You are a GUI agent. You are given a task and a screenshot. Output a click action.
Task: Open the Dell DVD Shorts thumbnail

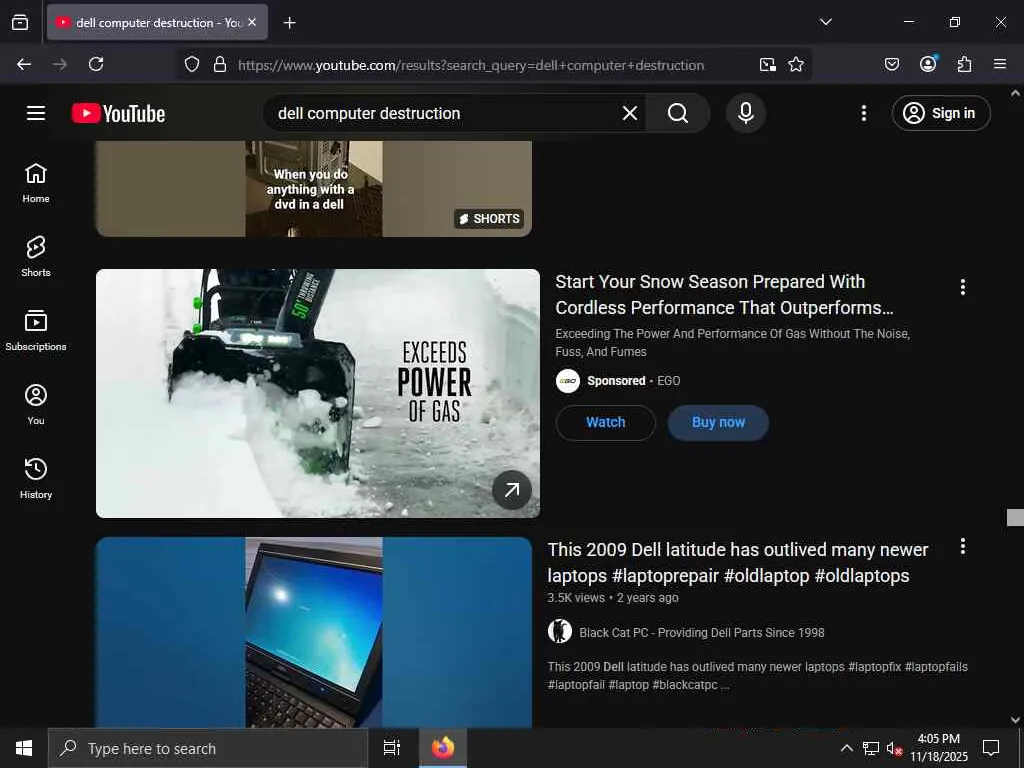[x=314, y=188]
